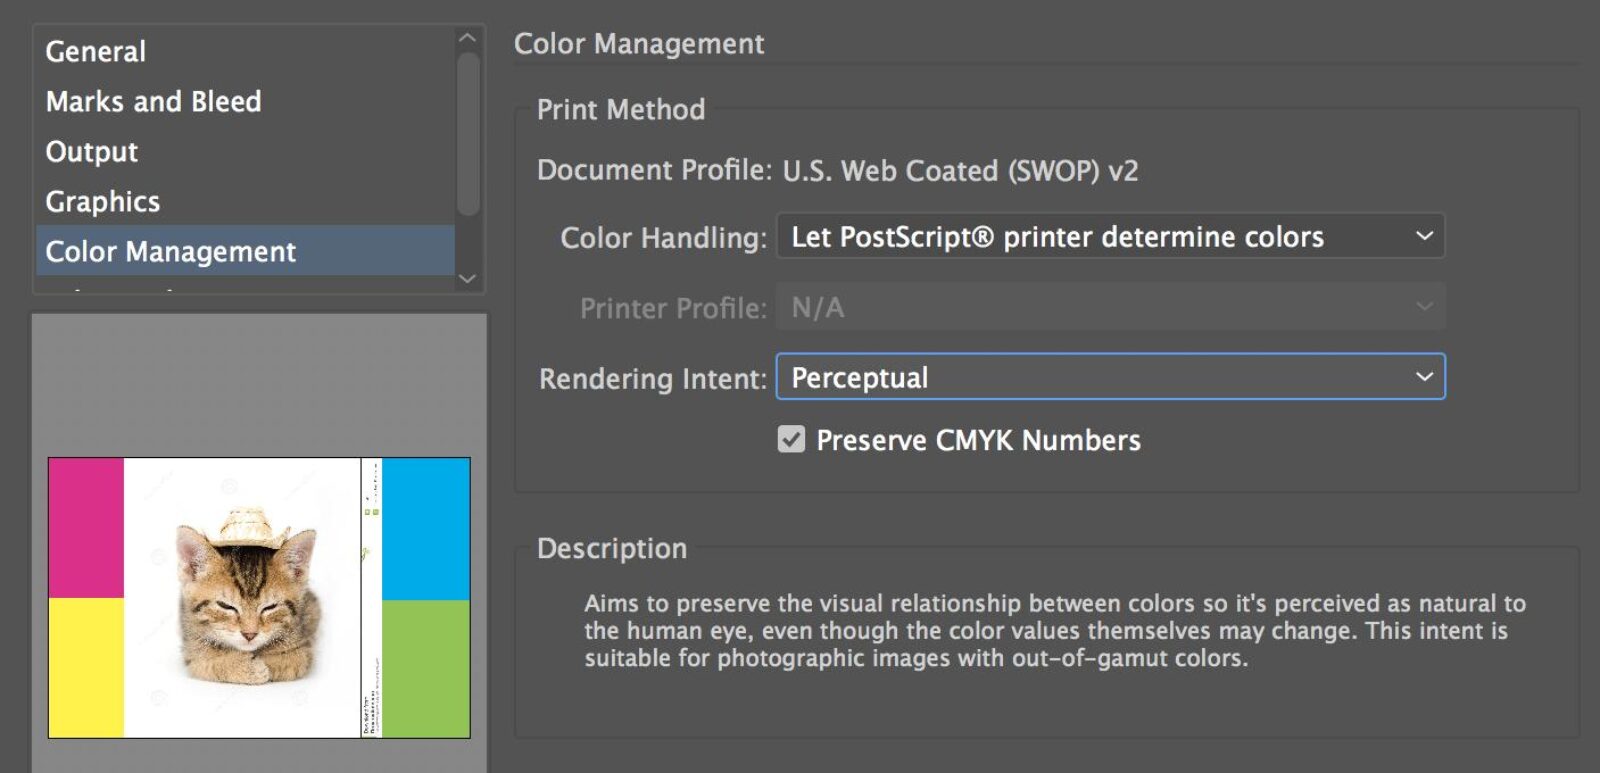Toggle Preserve CMYK Numbers checkbox
1600x773 pixels.
(x=791, y=439)
